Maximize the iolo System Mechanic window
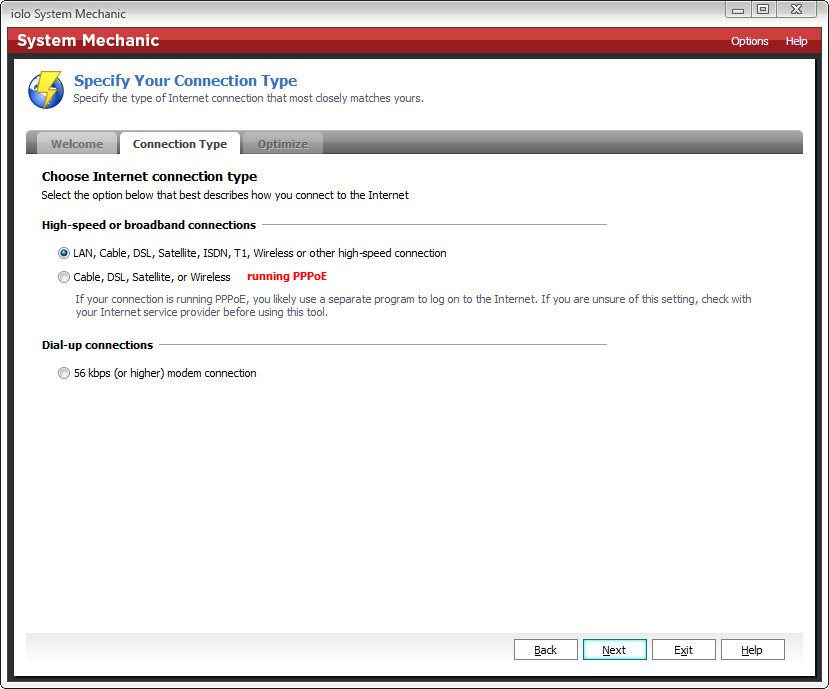The height and width of the screenshot is (689, 829). pyautogui.click(x=763, y=10)
